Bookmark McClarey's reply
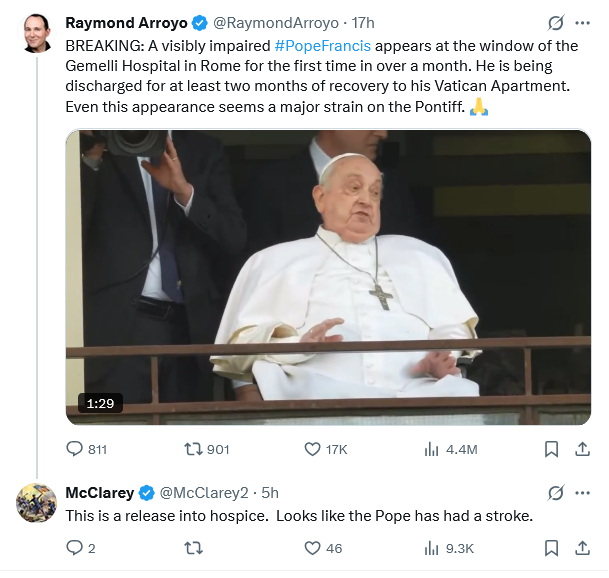The width and height of the screenshot is (609, 578). 551,547
